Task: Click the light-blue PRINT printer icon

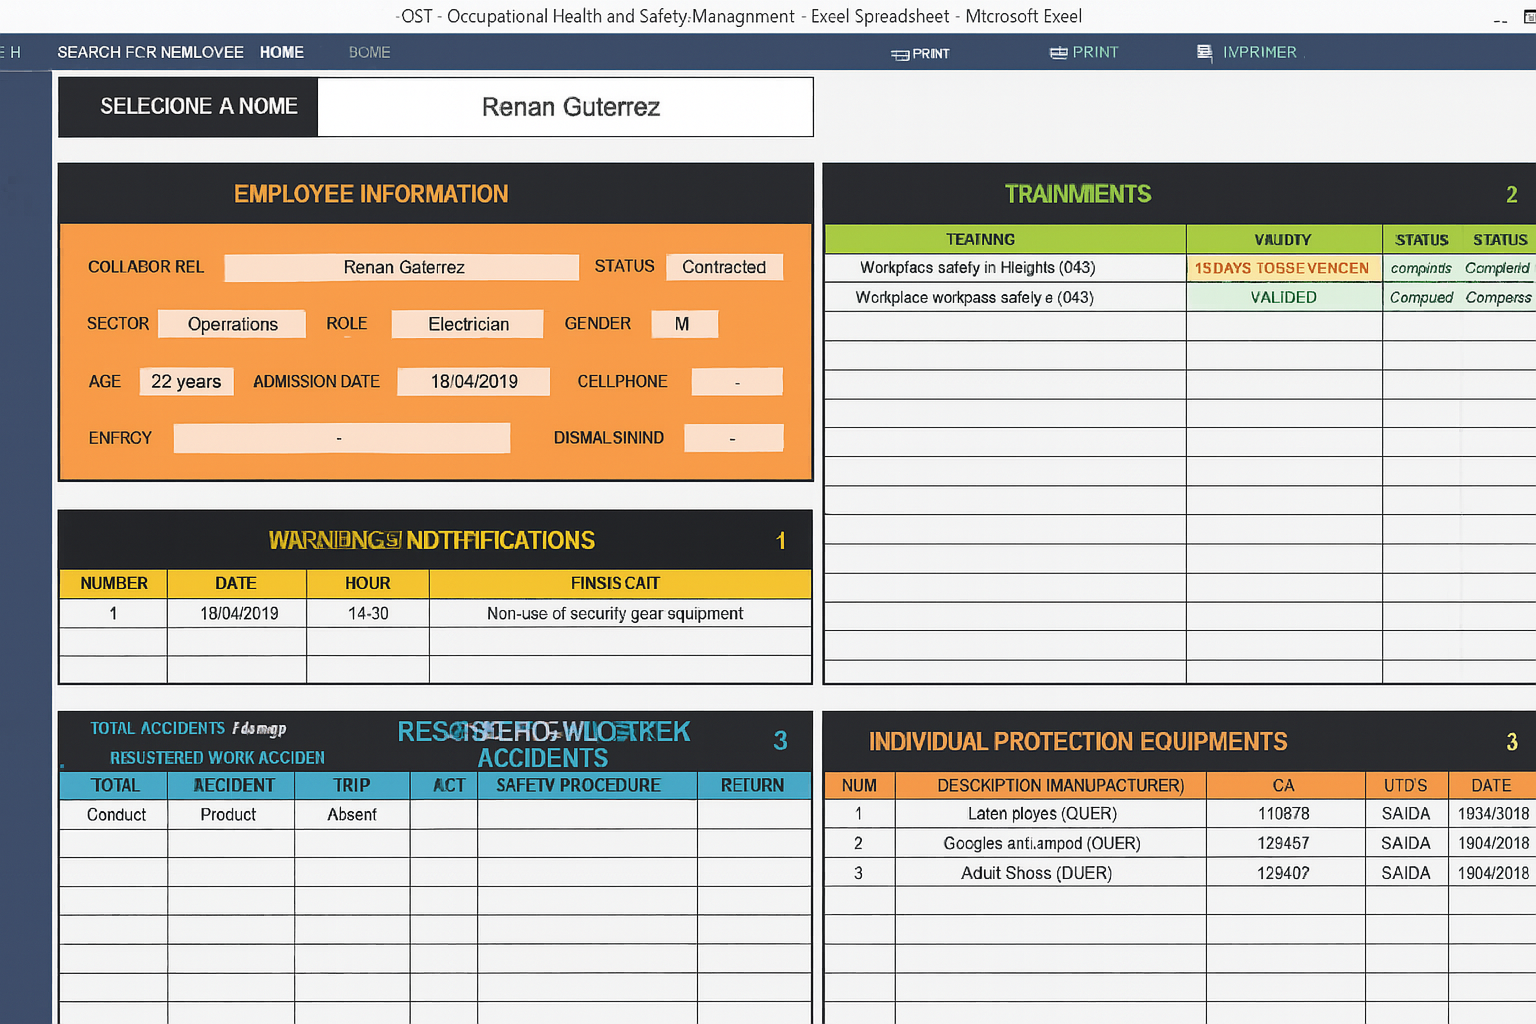Action: coord(1058,53)
